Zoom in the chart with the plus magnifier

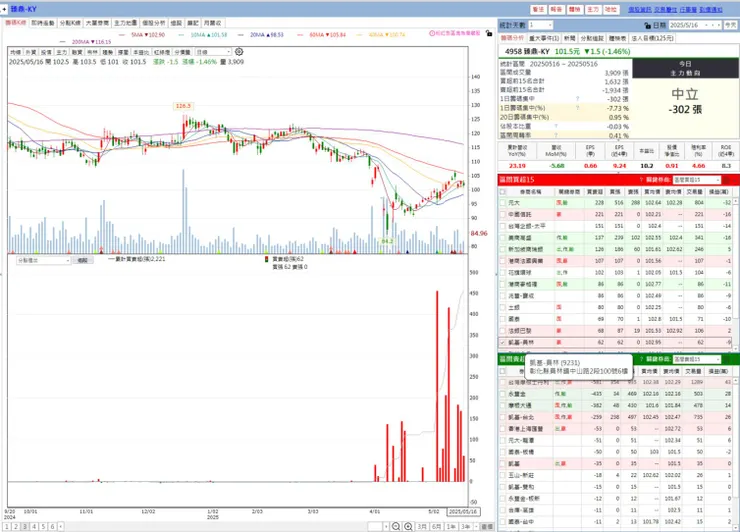[408, 526]
